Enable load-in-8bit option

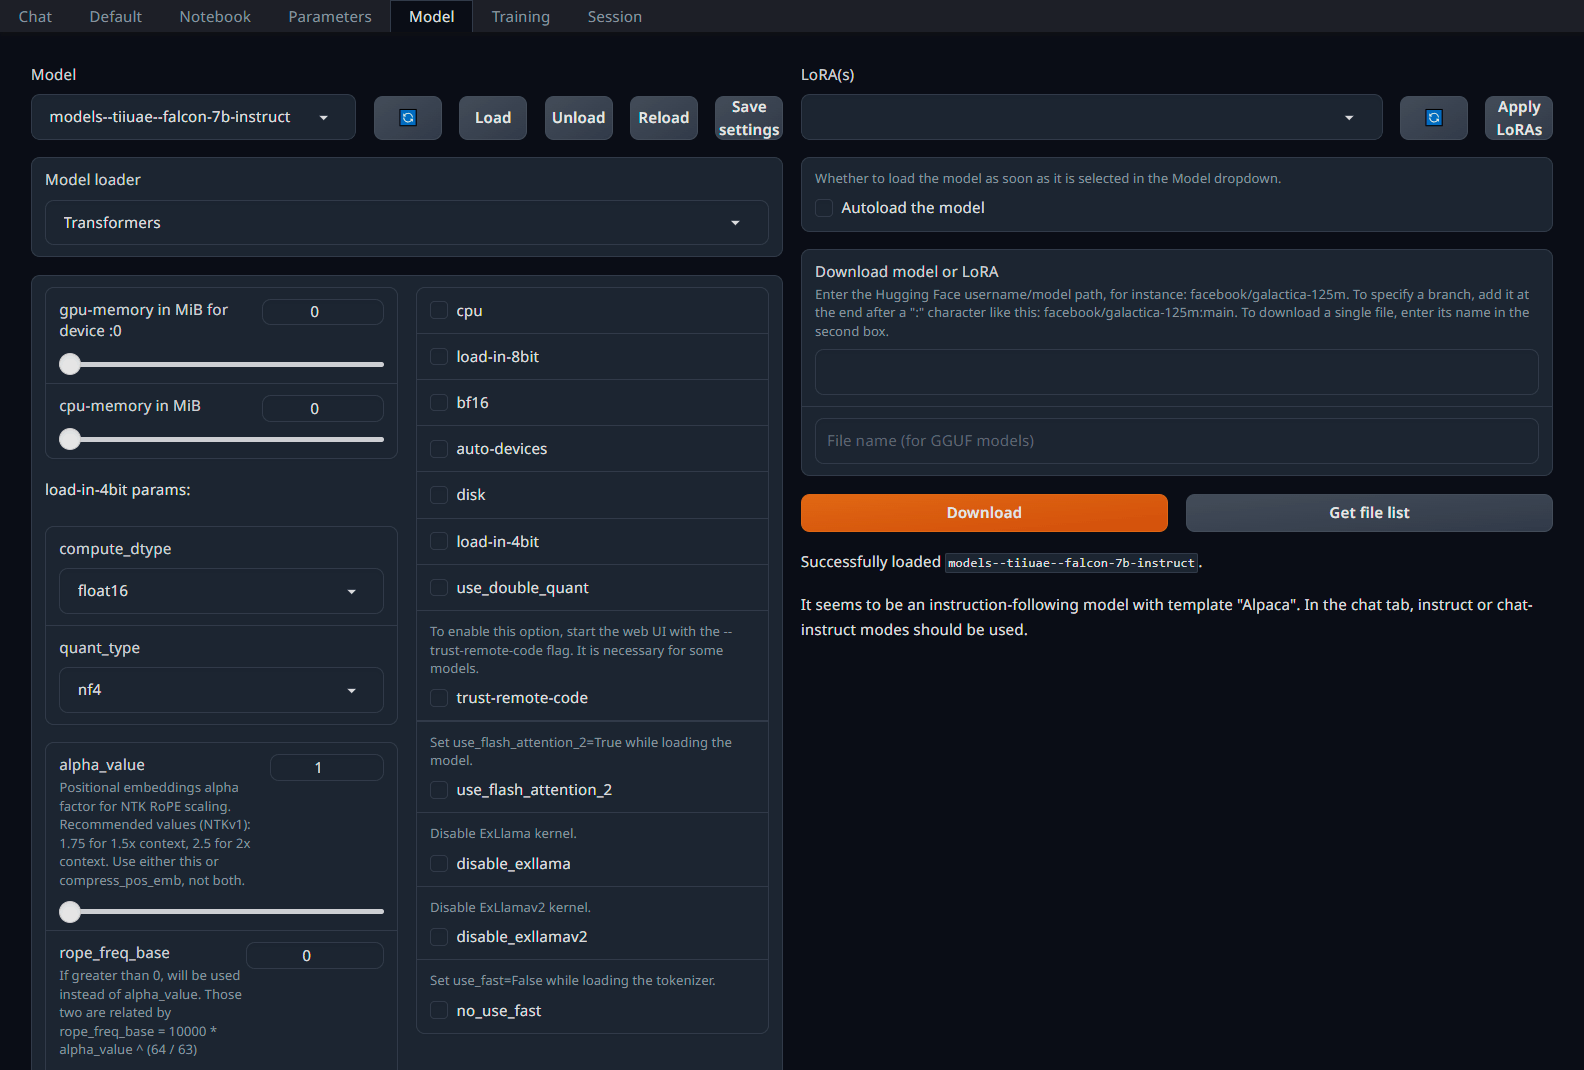pyautogui.click(x=439, y=356)
